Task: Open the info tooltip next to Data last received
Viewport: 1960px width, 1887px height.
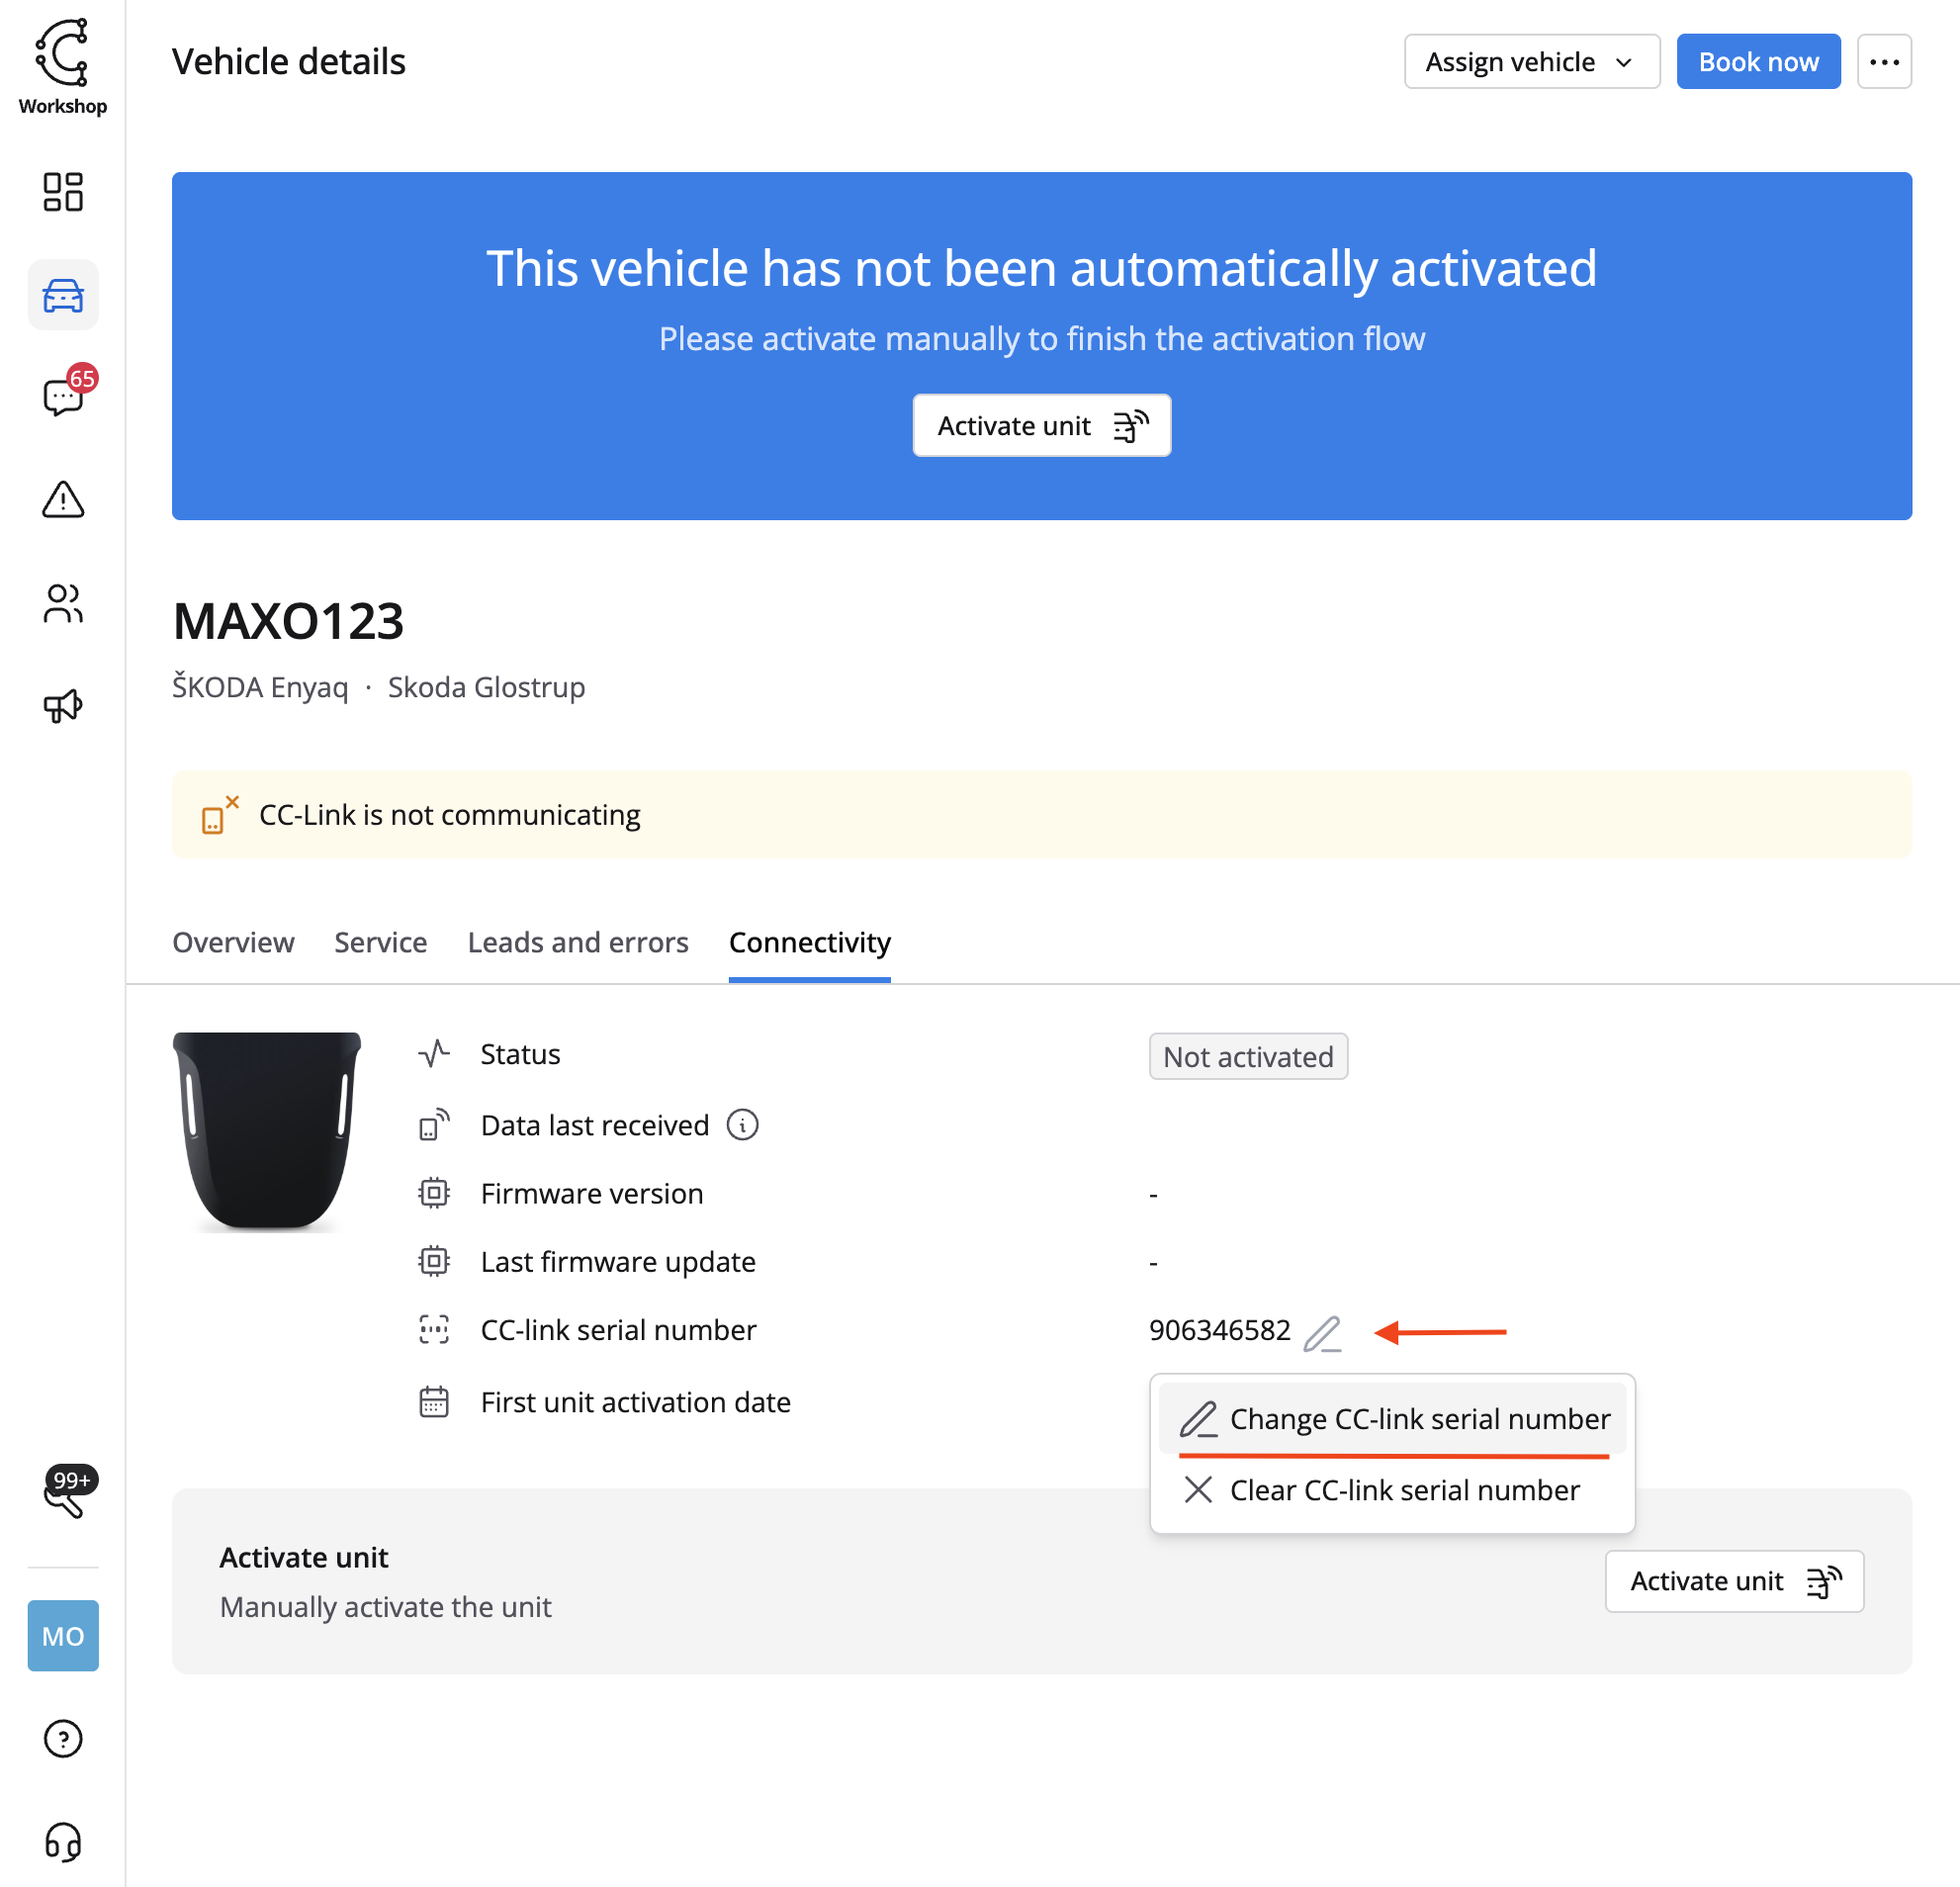Action: click(741, 1124)
